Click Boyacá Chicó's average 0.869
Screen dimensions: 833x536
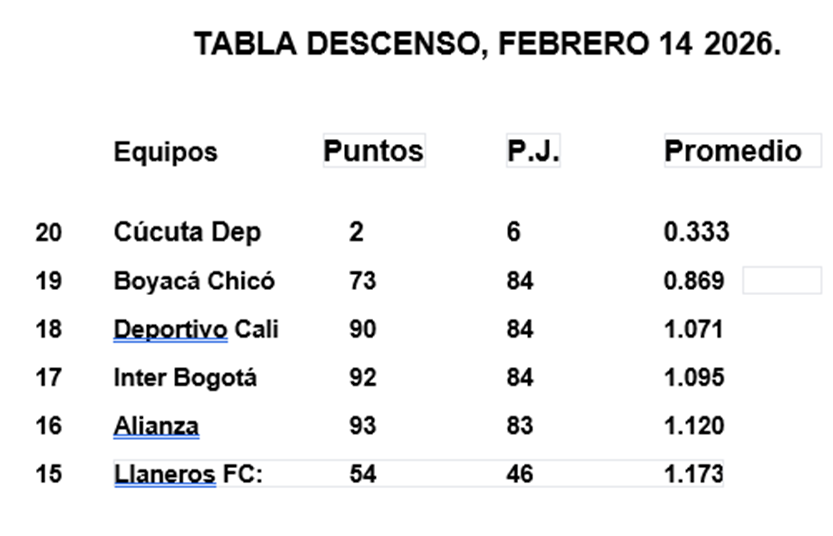(694, 281)
